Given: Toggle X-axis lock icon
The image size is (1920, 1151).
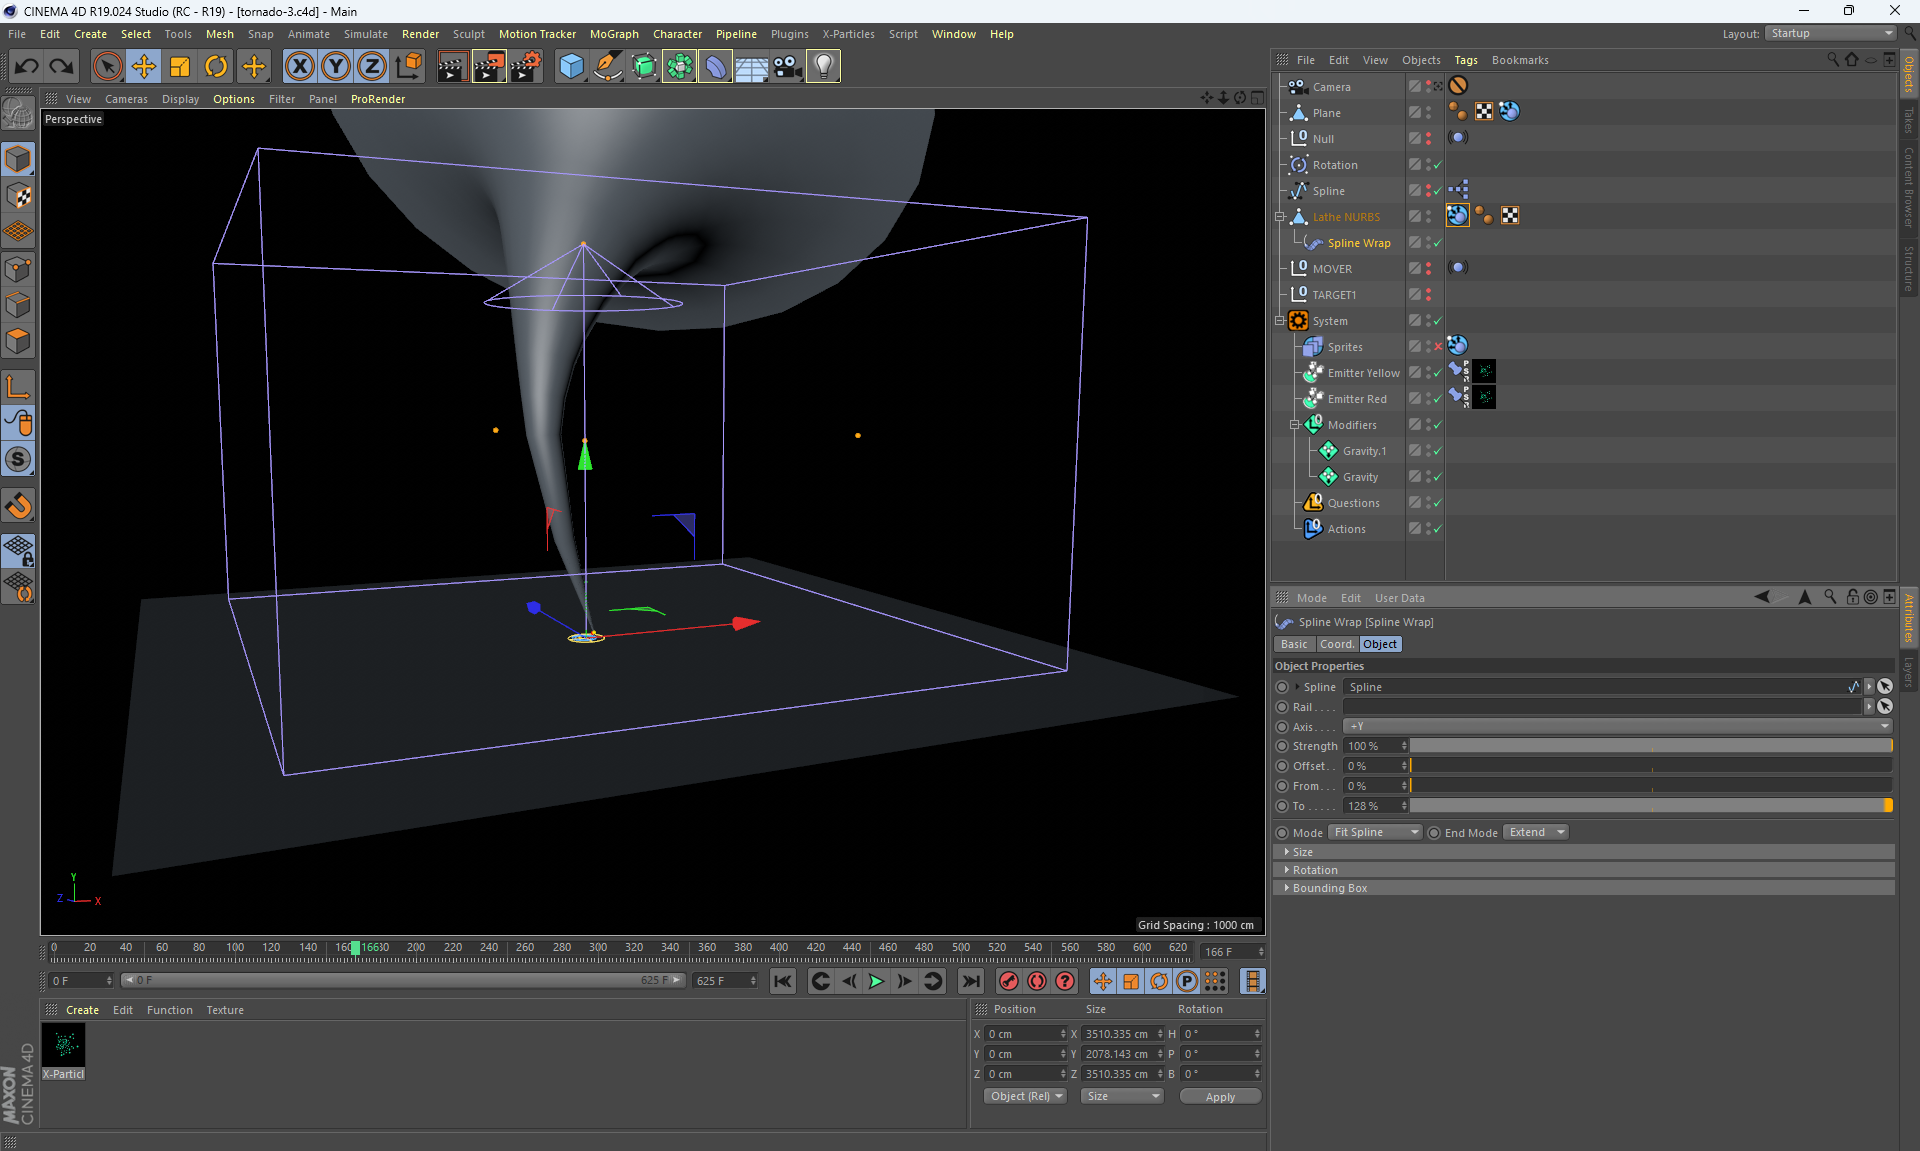Looking at the screenshot, I should [x=299, y=67].
